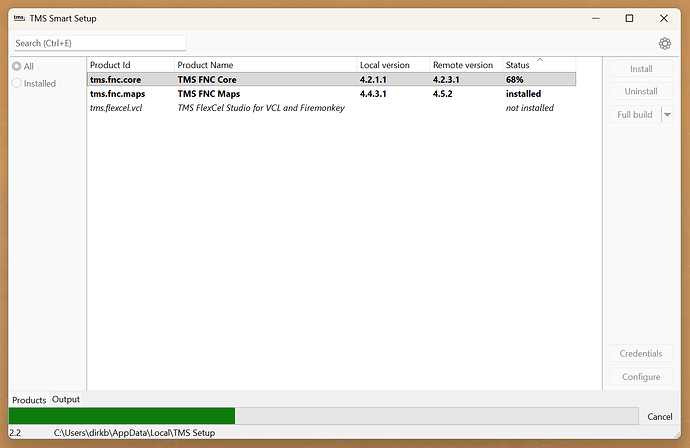Expand the Full build dropdown arrow
This screenshot has width=690, height=448.
tap(667, 114)
